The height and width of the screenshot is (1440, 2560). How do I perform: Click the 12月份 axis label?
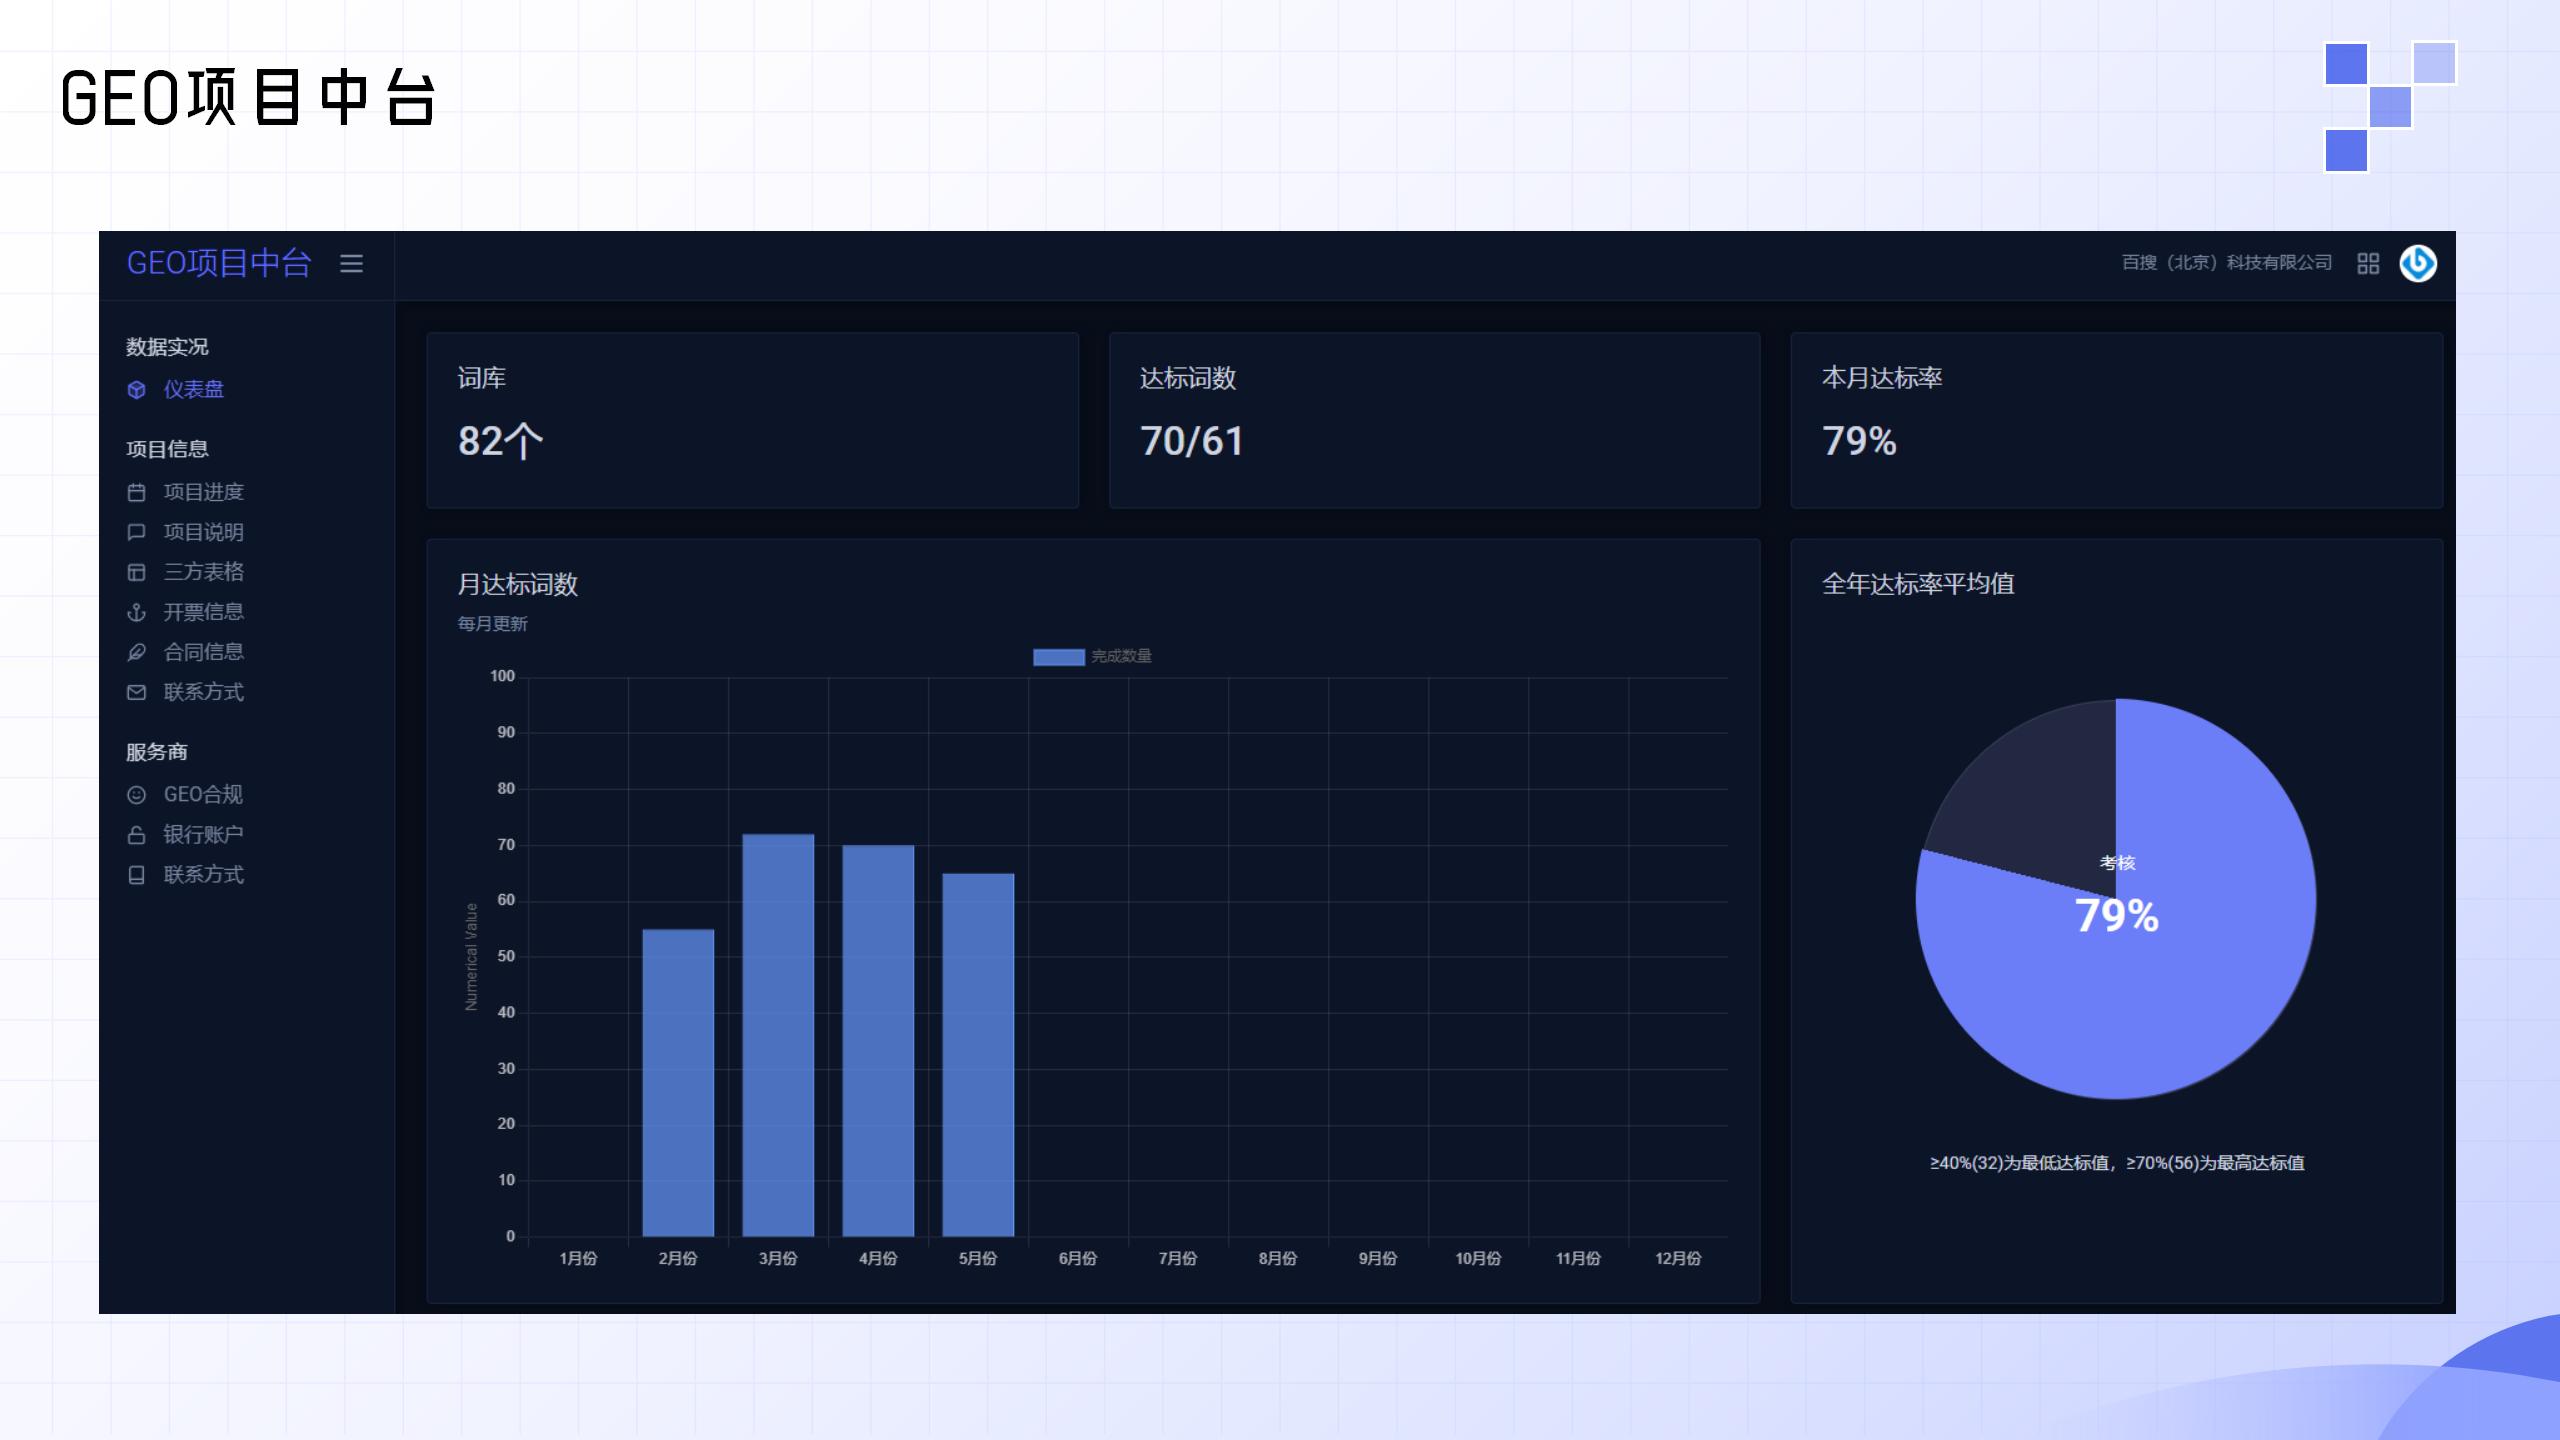(x=1678, y=1258)
